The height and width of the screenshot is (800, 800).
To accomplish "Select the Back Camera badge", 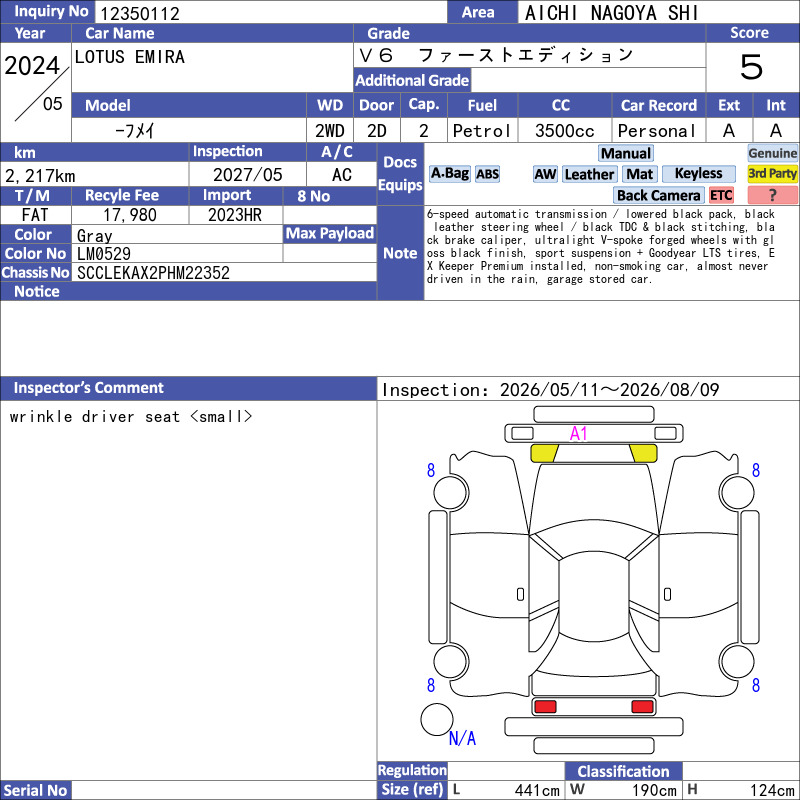I will click(658, 195).
